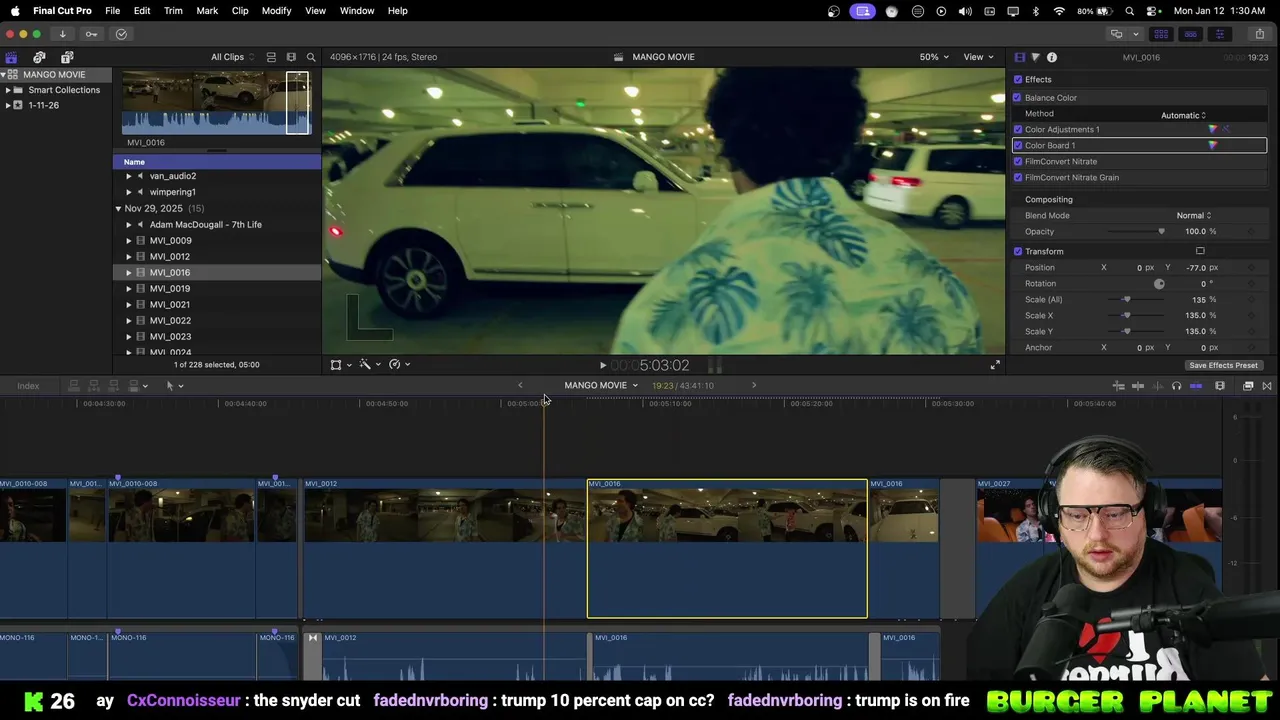
Task: Click Save Effects Preset button
Action: click(x=1223, y=365)
